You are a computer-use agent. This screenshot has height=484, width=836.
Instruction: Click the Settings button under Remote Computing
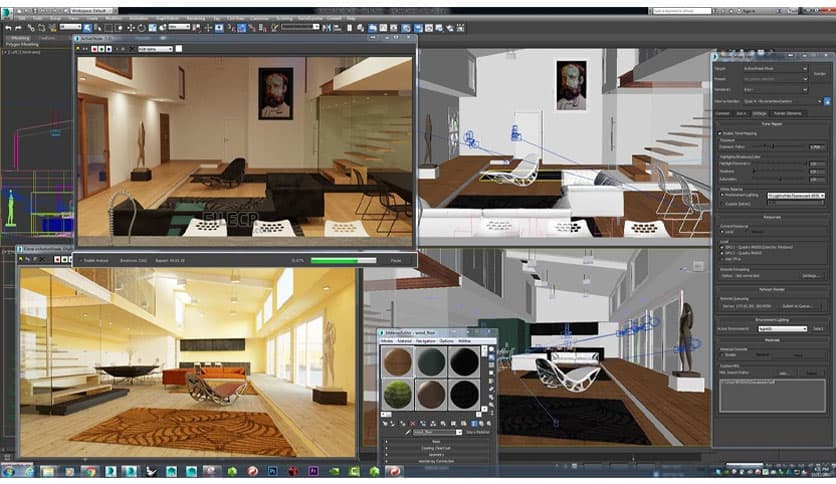click(x=811, y=276)
